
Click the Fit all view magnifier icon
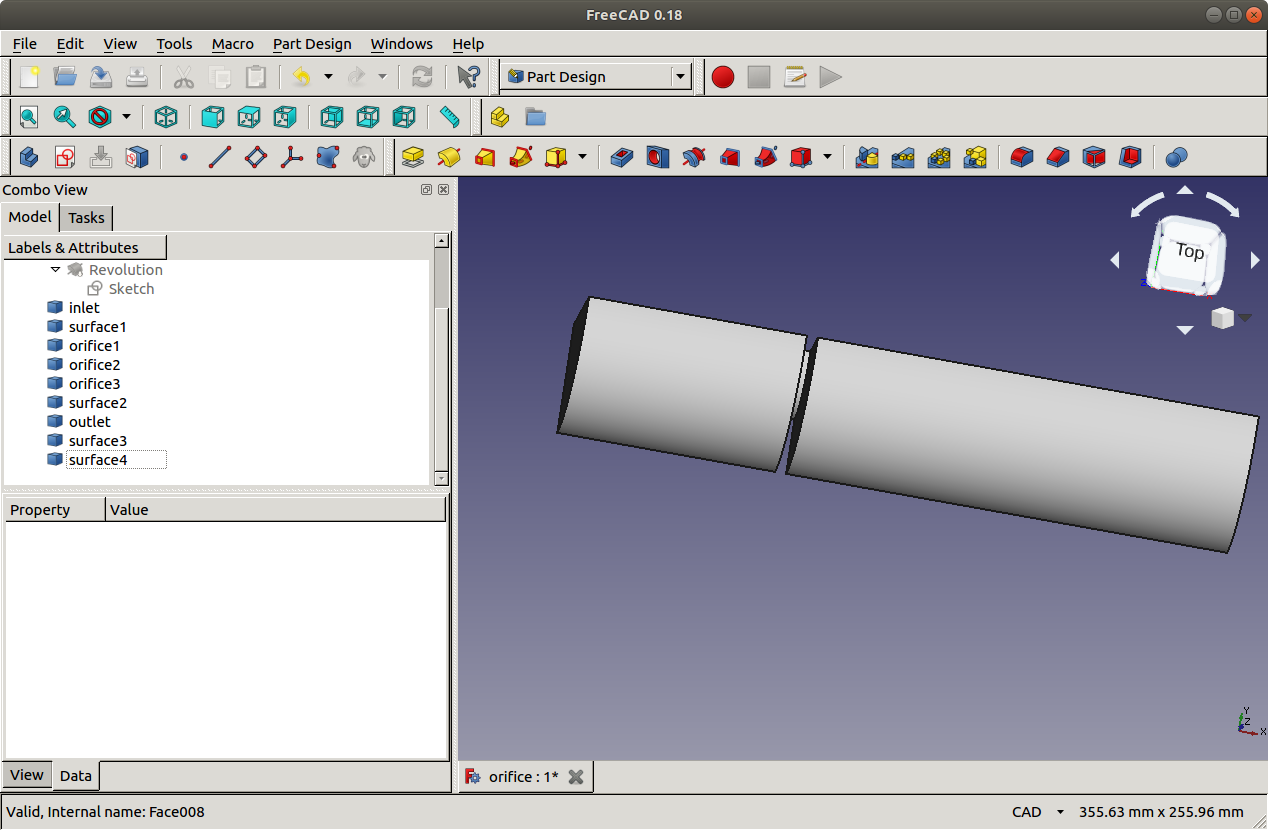coord(29,117)
